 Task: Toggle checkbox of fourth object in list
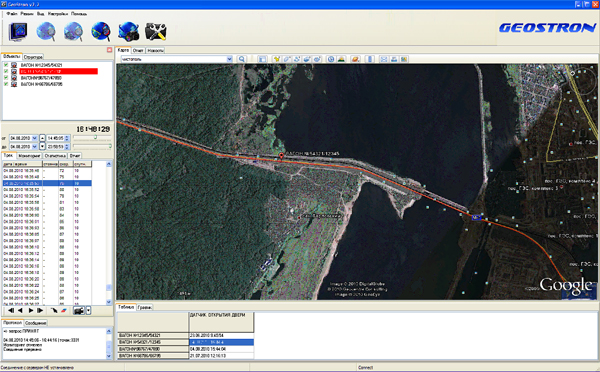(6, 84)
